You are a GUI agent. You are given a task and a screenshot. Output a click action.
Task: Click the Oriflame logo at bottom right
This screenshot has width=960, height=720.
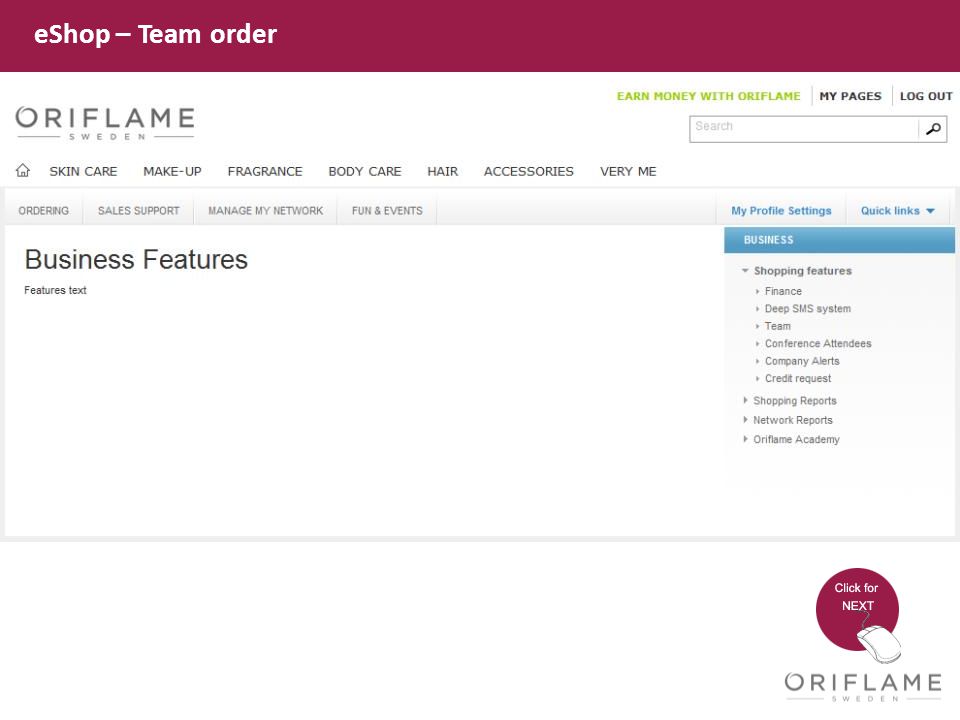pyautogui.click(x=863, y=687)
